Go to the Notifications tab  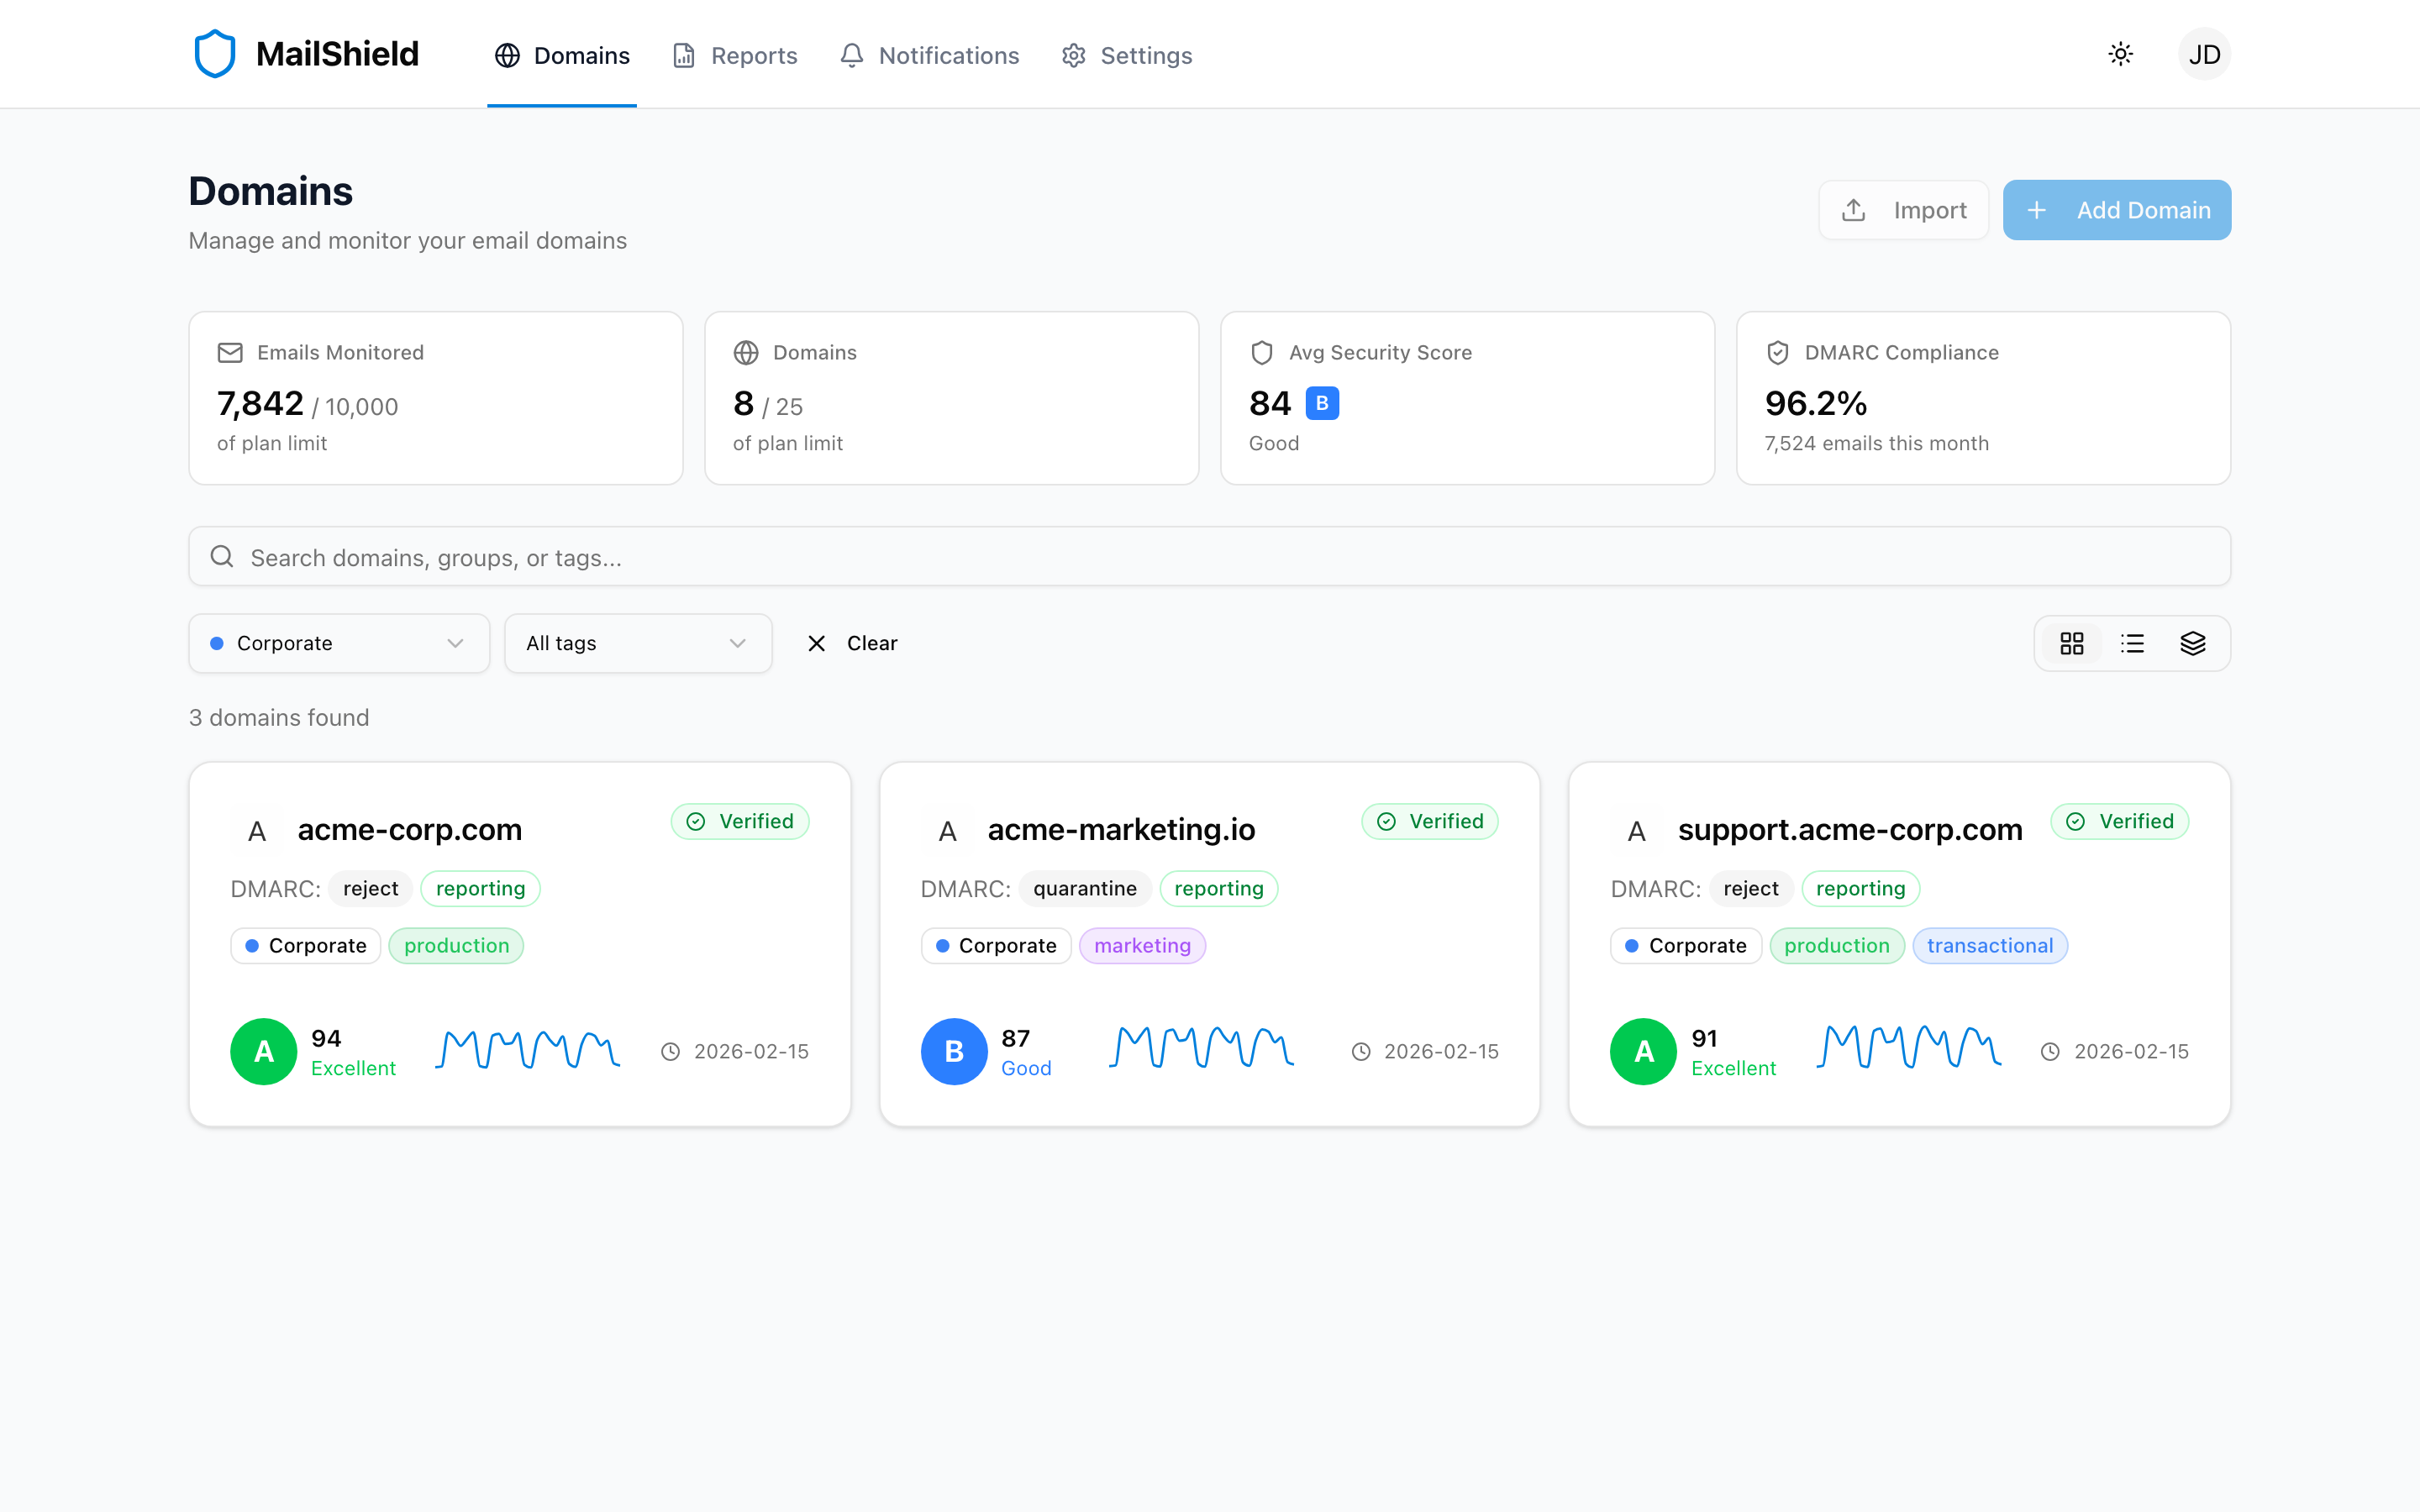[929, 55]
